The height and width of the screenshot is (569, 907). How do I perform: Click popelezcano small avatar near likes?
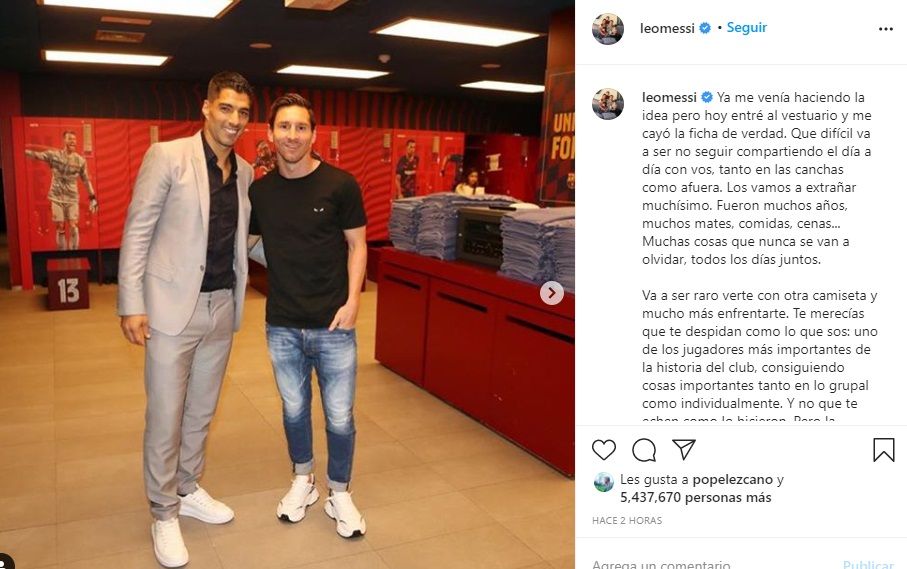(x=603, y=482)
